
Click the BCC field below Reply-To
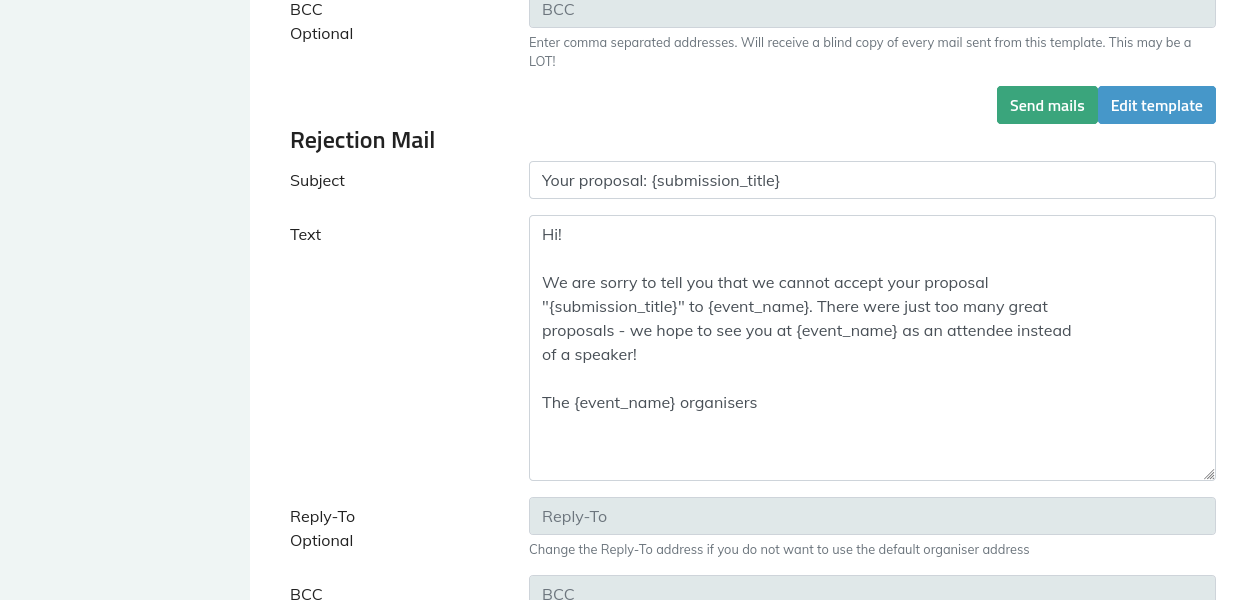pos(871,590)
